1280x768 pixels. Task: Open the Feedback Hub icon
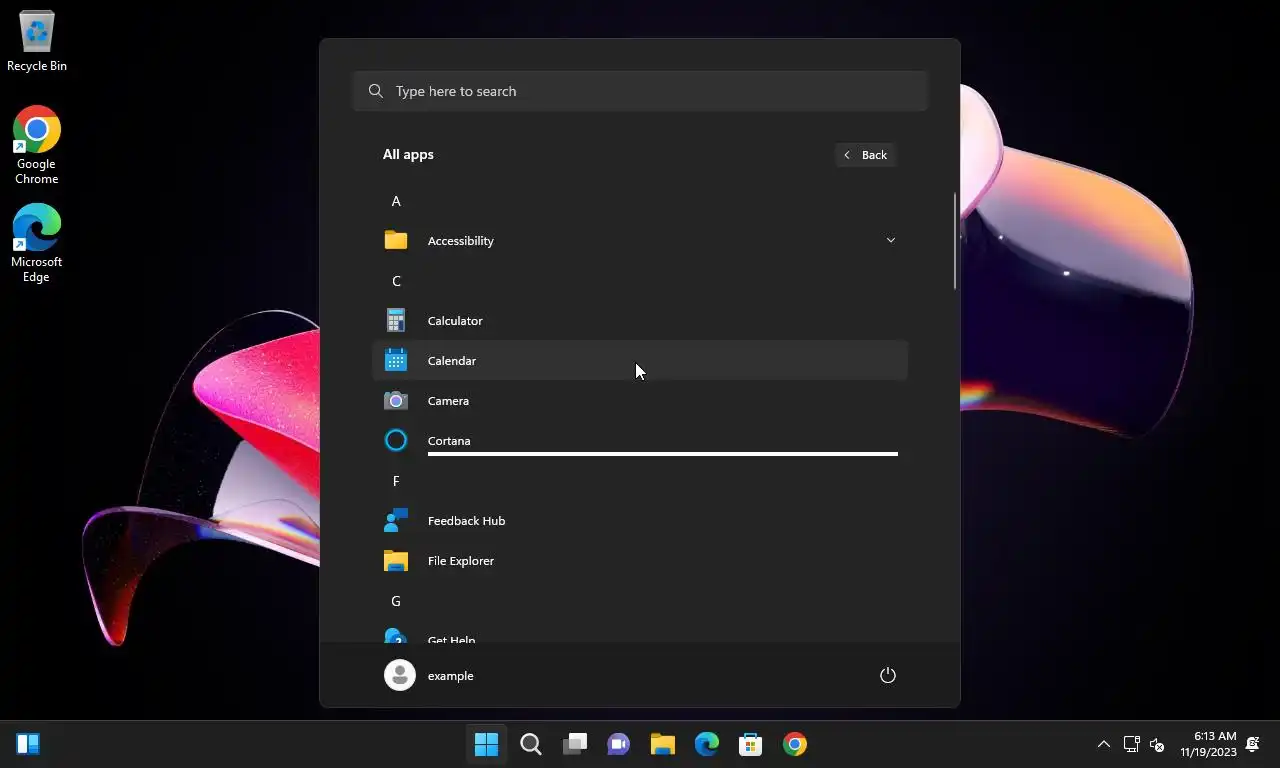click(396, 520)
